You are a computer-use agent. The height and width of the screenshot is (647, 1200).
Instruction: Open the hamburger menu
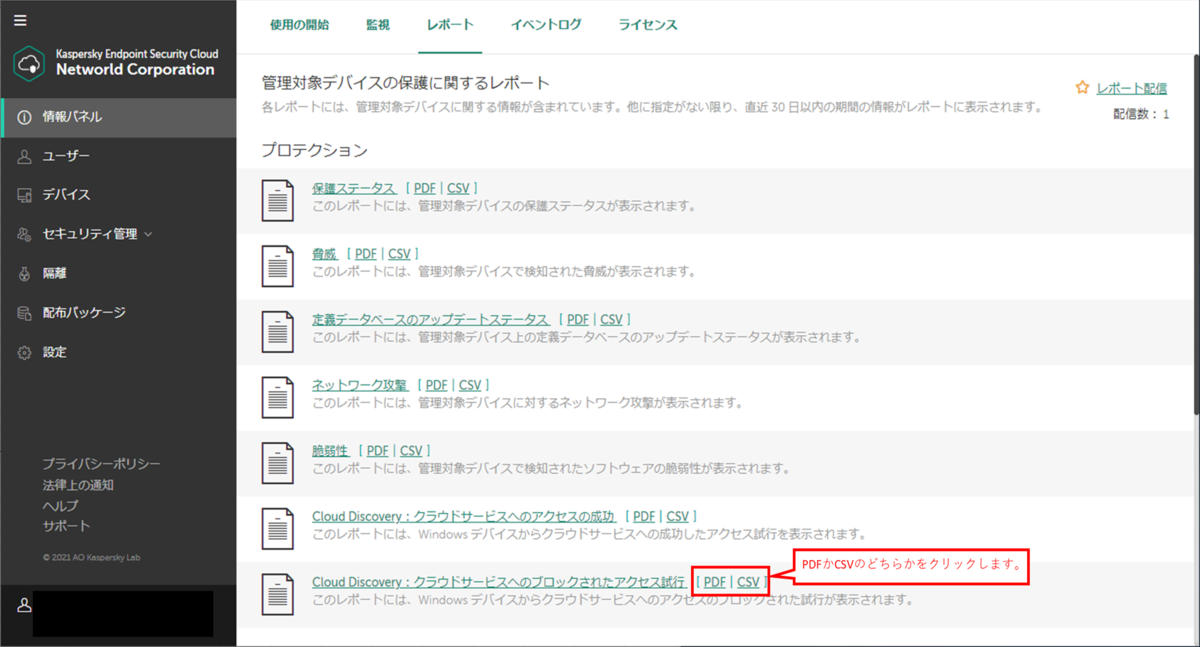[x=20, y=20]
